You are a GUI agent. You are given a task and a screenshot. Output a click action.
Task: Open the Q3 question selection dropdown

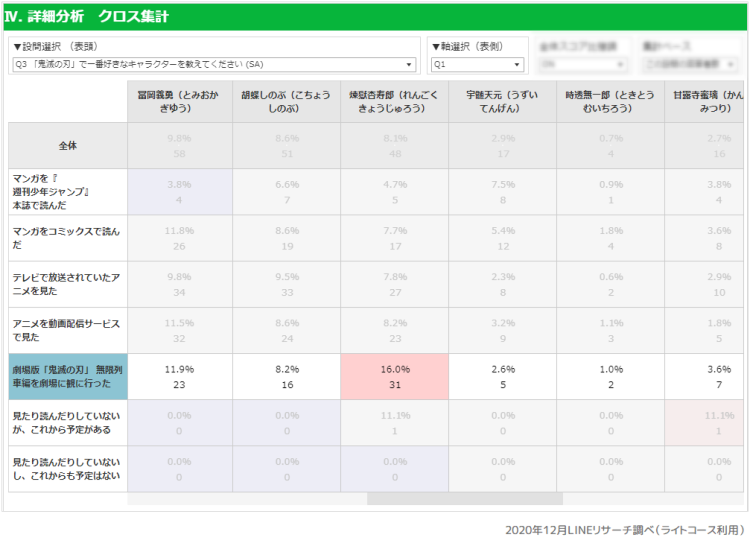click(214, 65)
